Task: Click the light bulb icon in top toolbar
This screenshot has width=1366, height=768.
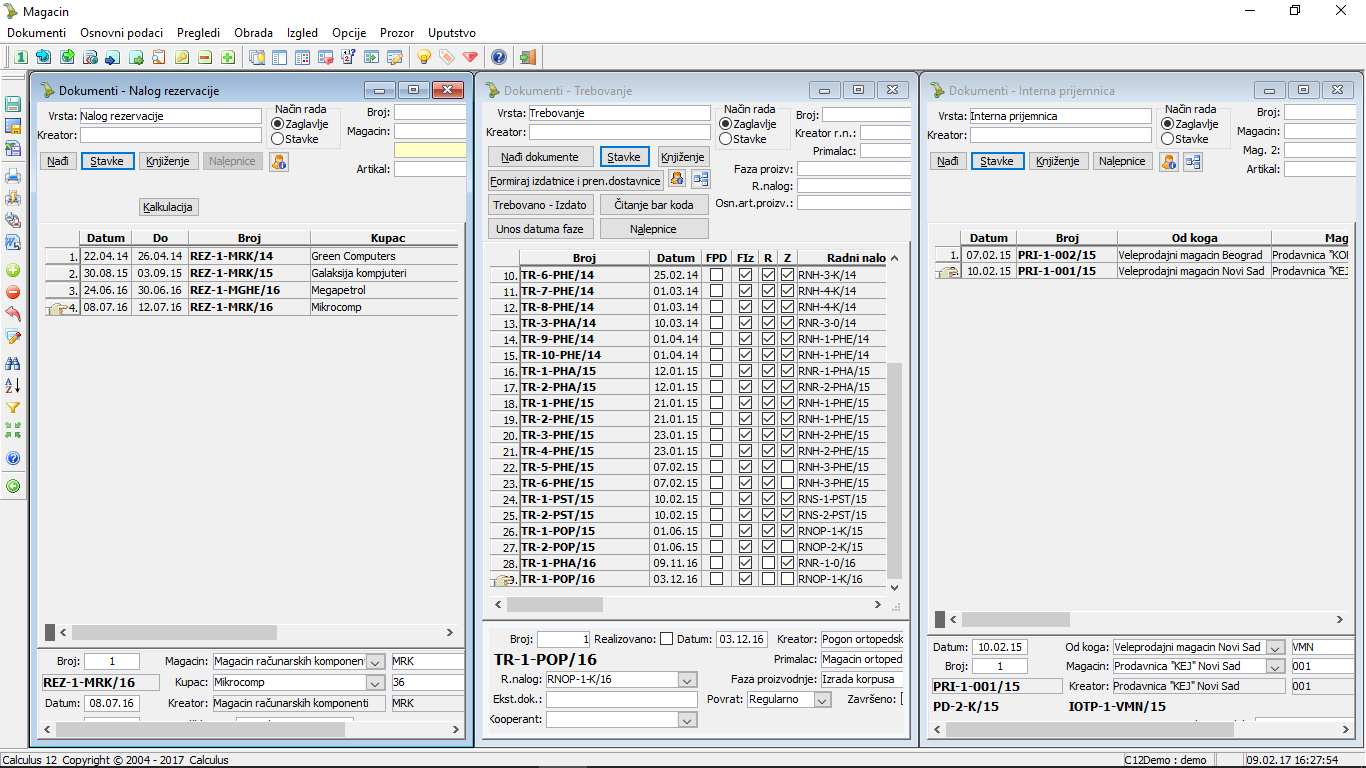Action: [x=424, y=57]
